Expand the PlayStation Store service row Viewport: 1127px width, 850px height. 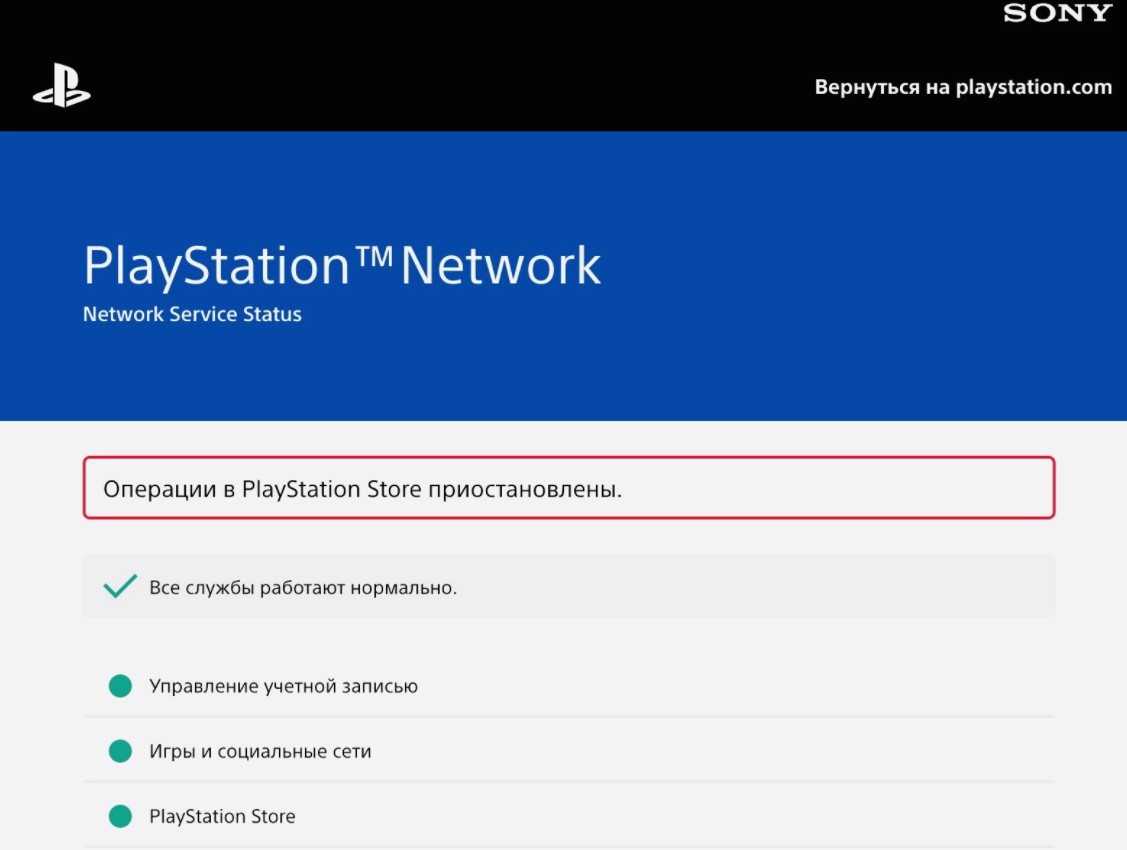[222, 816]
